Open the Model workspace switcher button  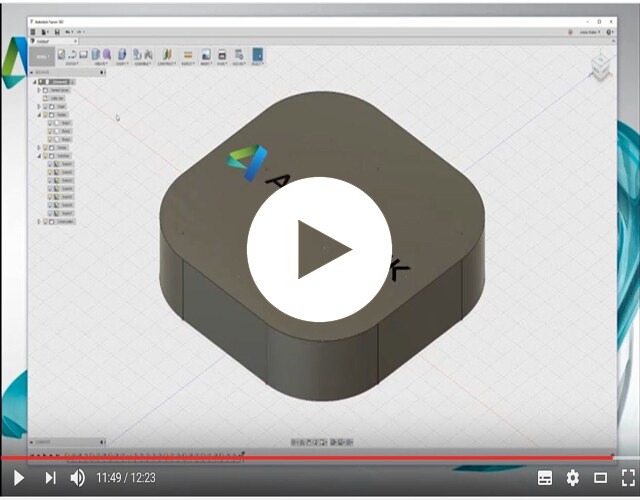pyautogui.click(x=42, y=57)
